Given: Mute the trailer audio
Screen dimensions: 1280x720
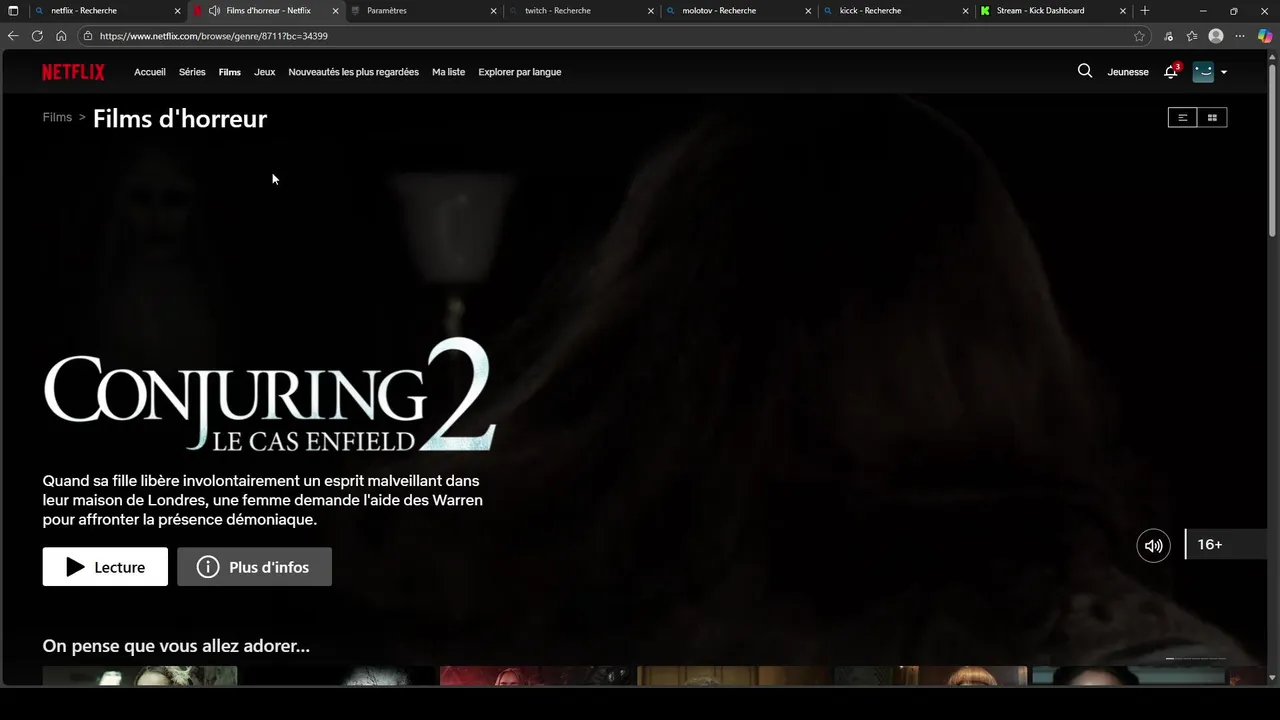Looking at the screenshot, I should click(1153, 545).
